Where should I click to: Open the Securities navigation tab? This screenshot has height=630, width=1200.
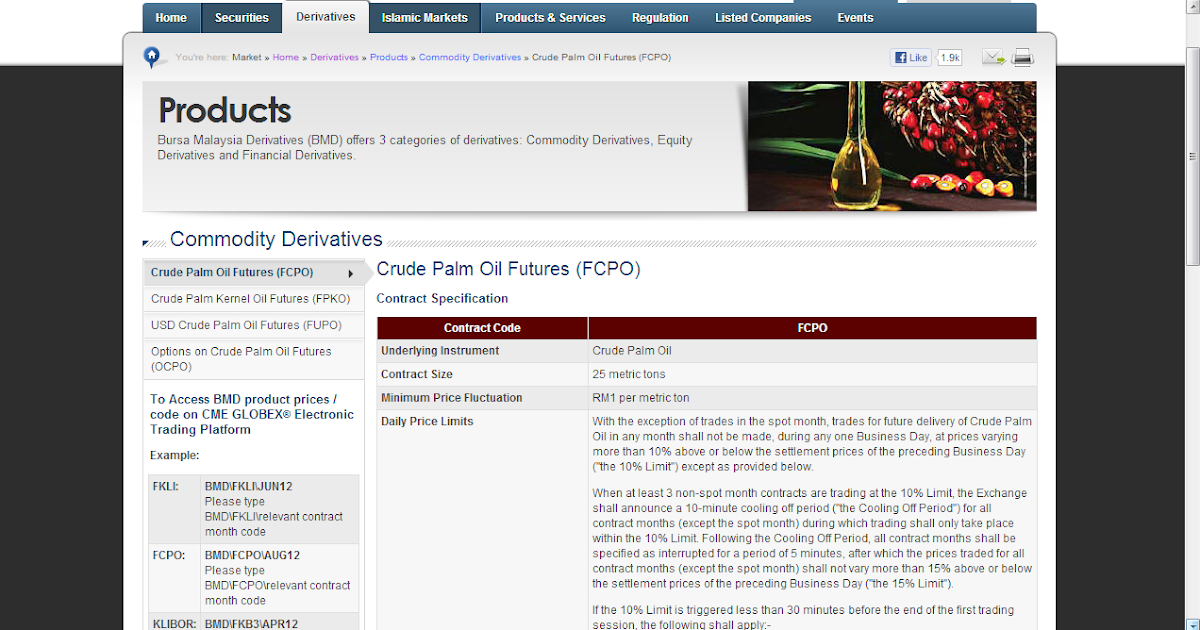pyautogui.click(x=242, y=18)
